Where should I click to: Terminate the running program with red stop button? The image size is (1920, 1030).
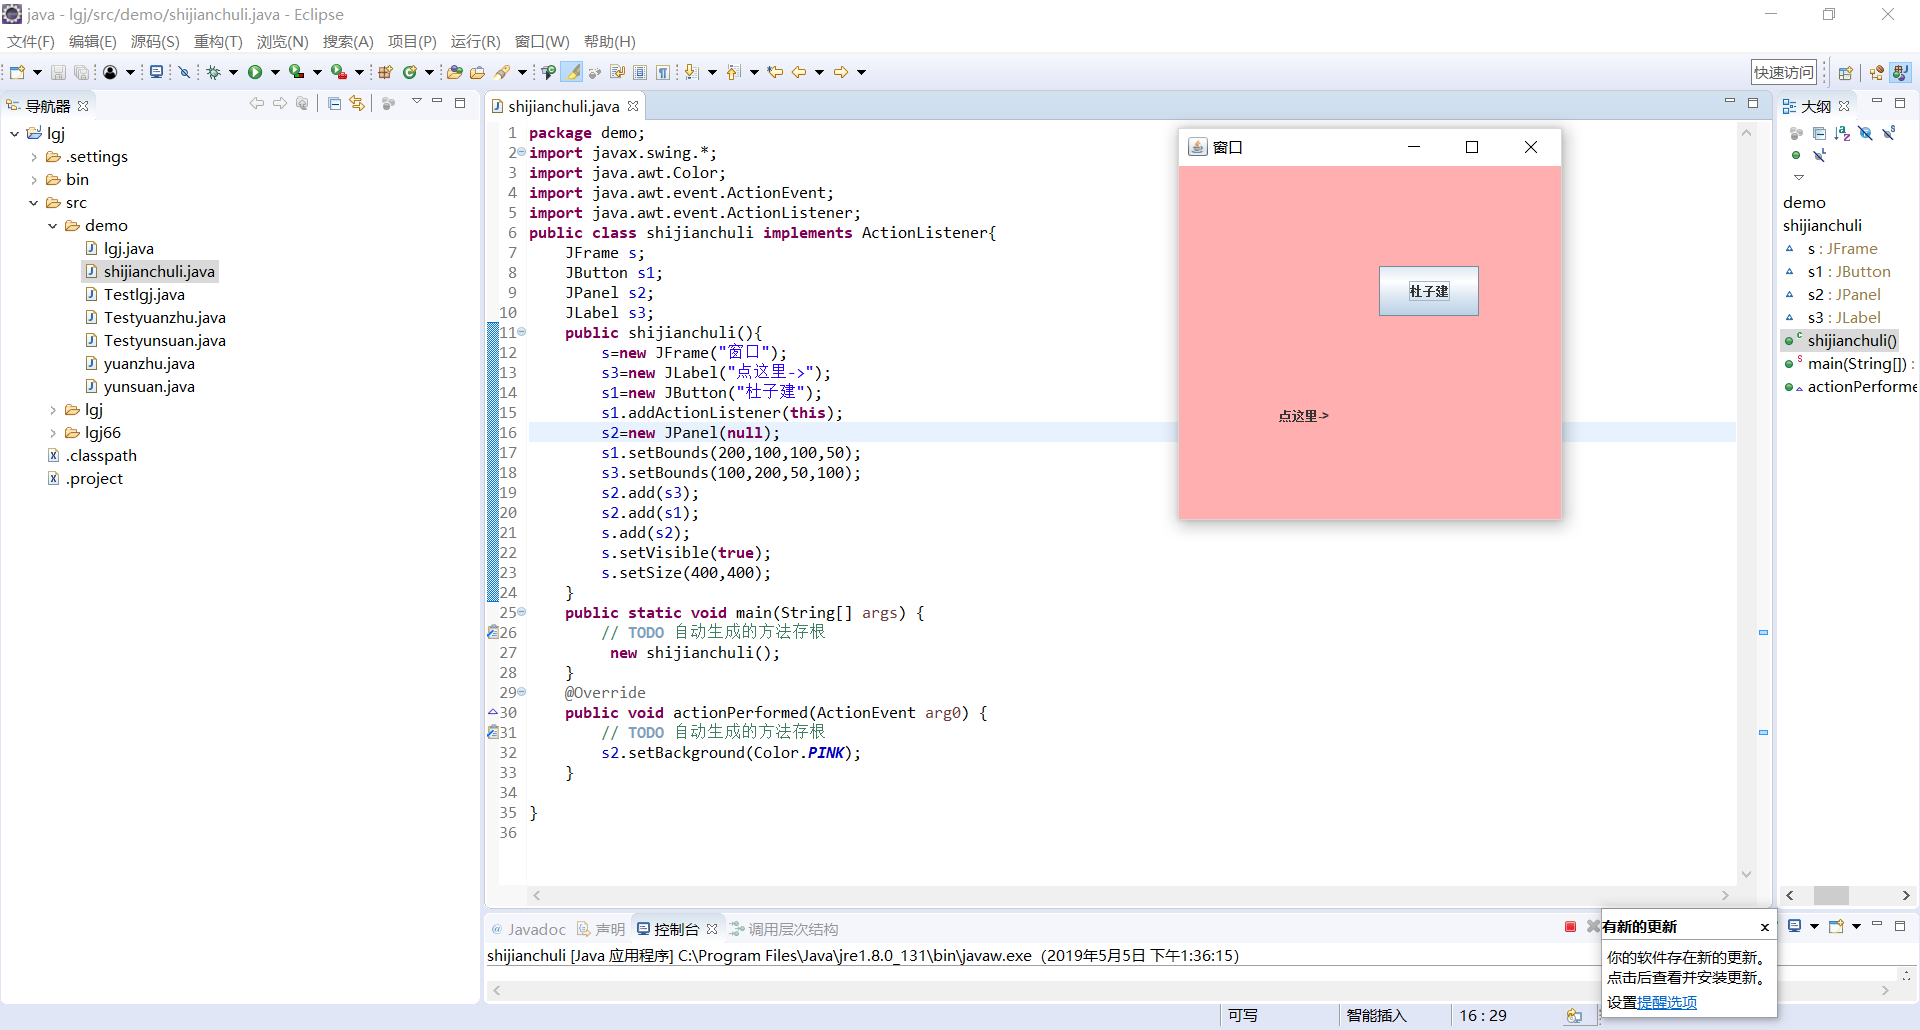click(x=1570, y=927)
